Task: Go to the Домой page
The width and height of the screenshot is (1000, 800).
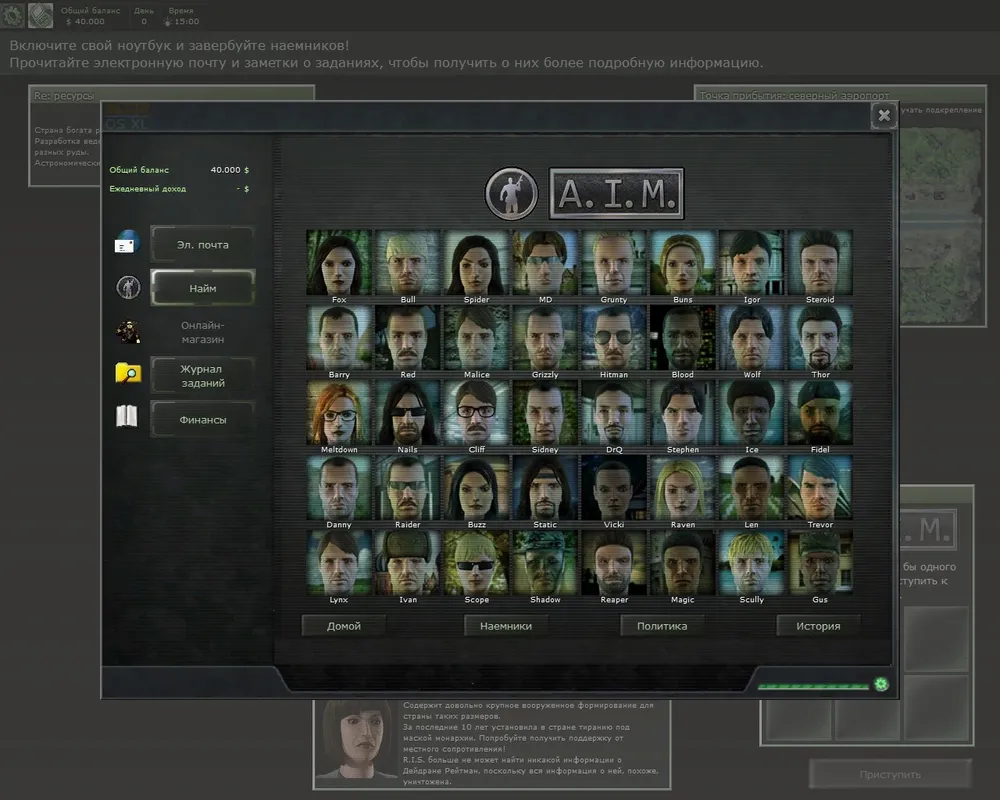Action: tap(344, 626)
